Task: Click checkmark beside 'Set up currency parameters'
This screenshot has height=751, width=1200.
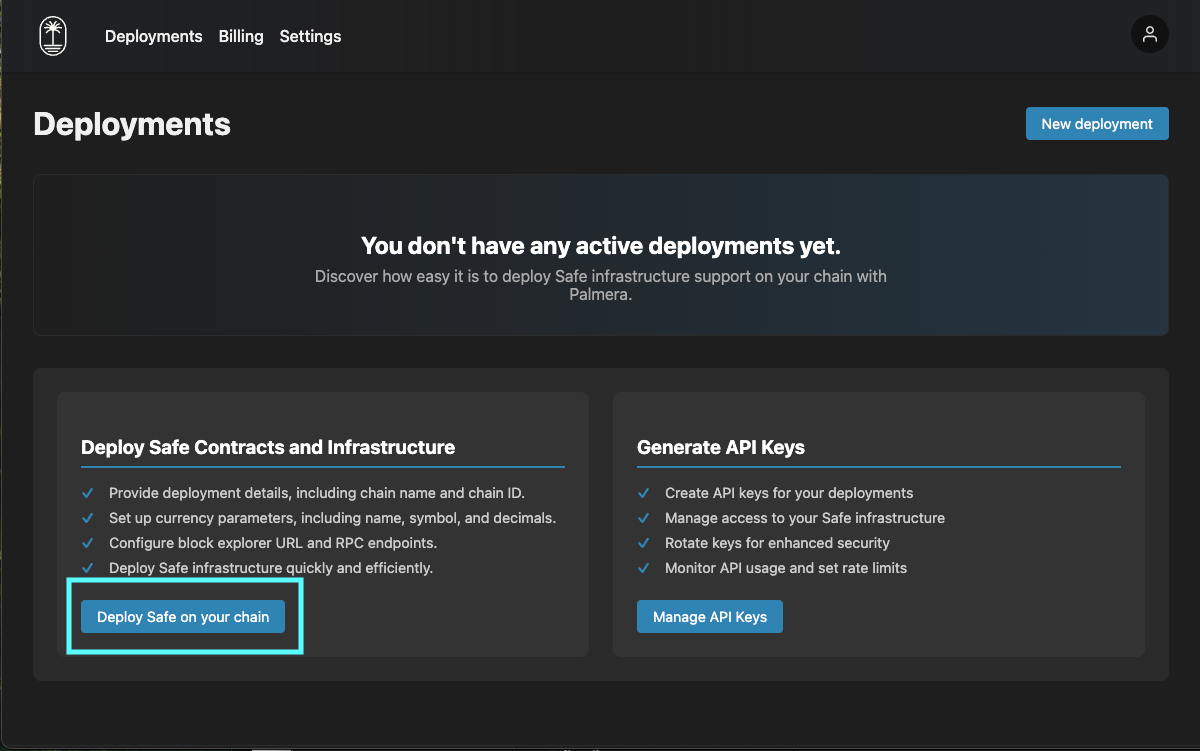Action: [88, 518]
